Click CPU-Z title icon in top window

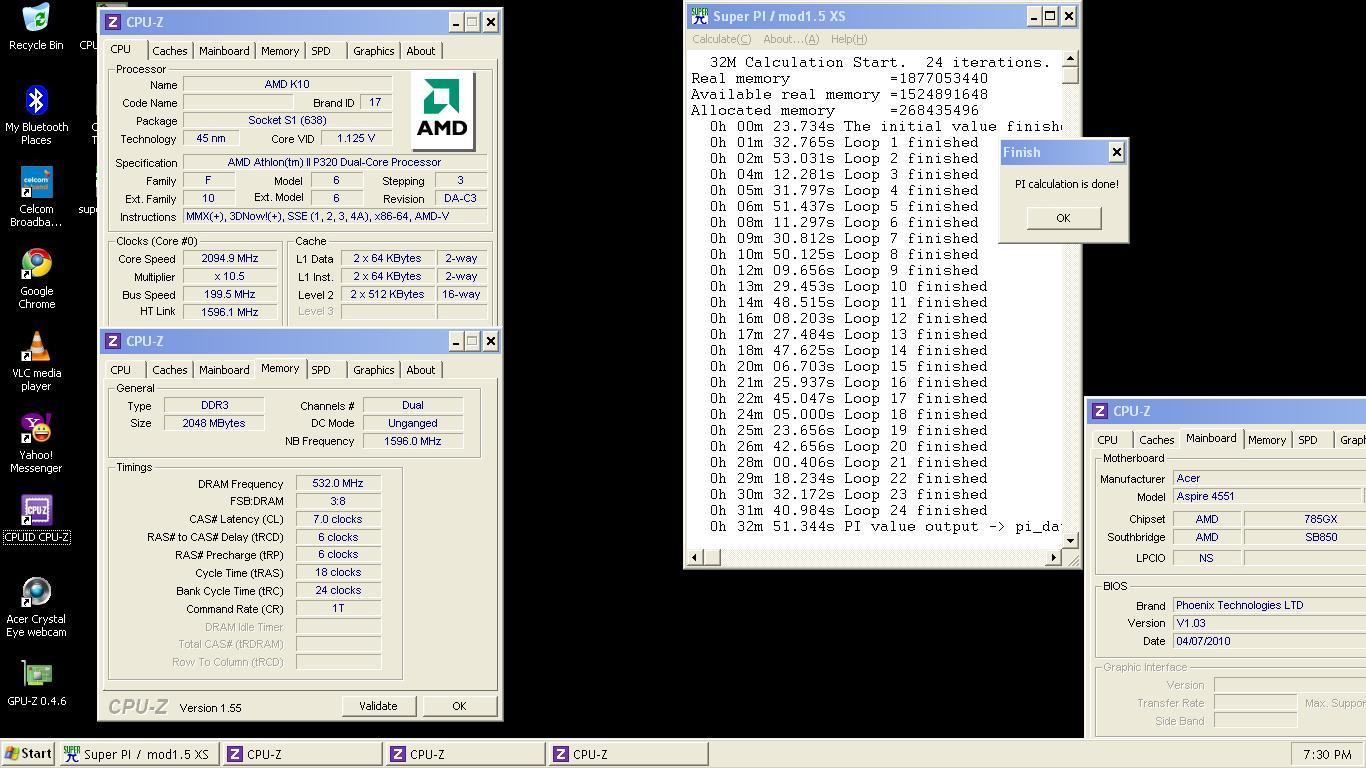click(x=113, y=22)
